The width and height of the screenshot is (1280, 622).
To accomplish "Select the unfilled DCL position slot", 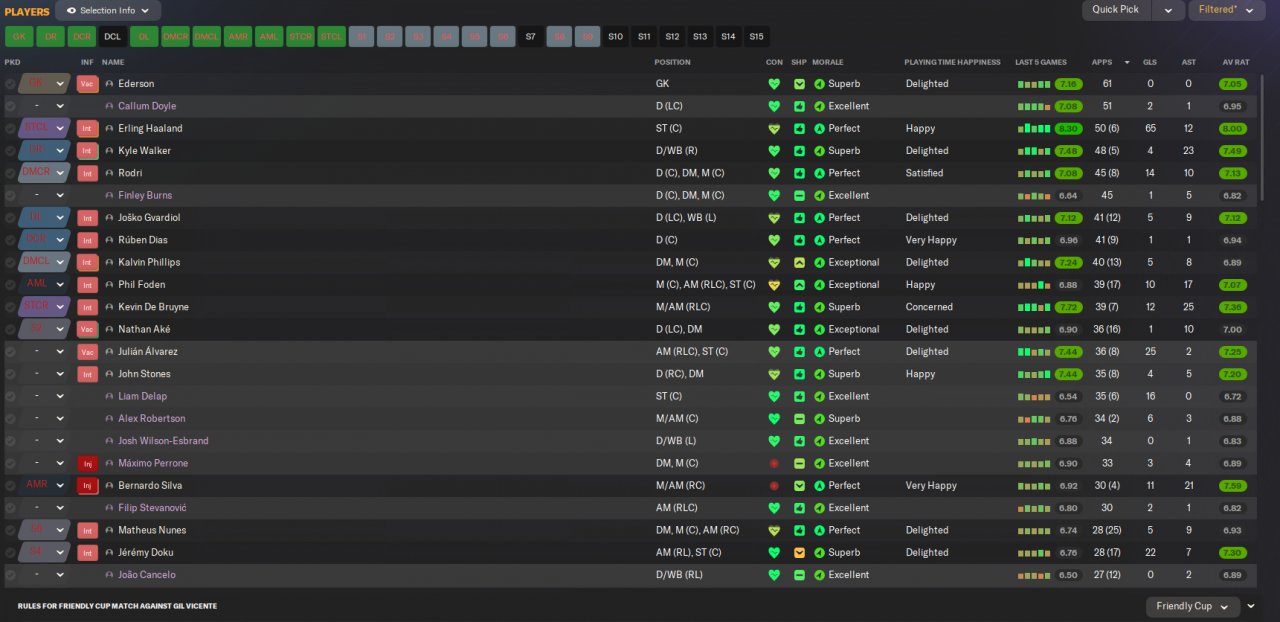I will pos(113,36).
